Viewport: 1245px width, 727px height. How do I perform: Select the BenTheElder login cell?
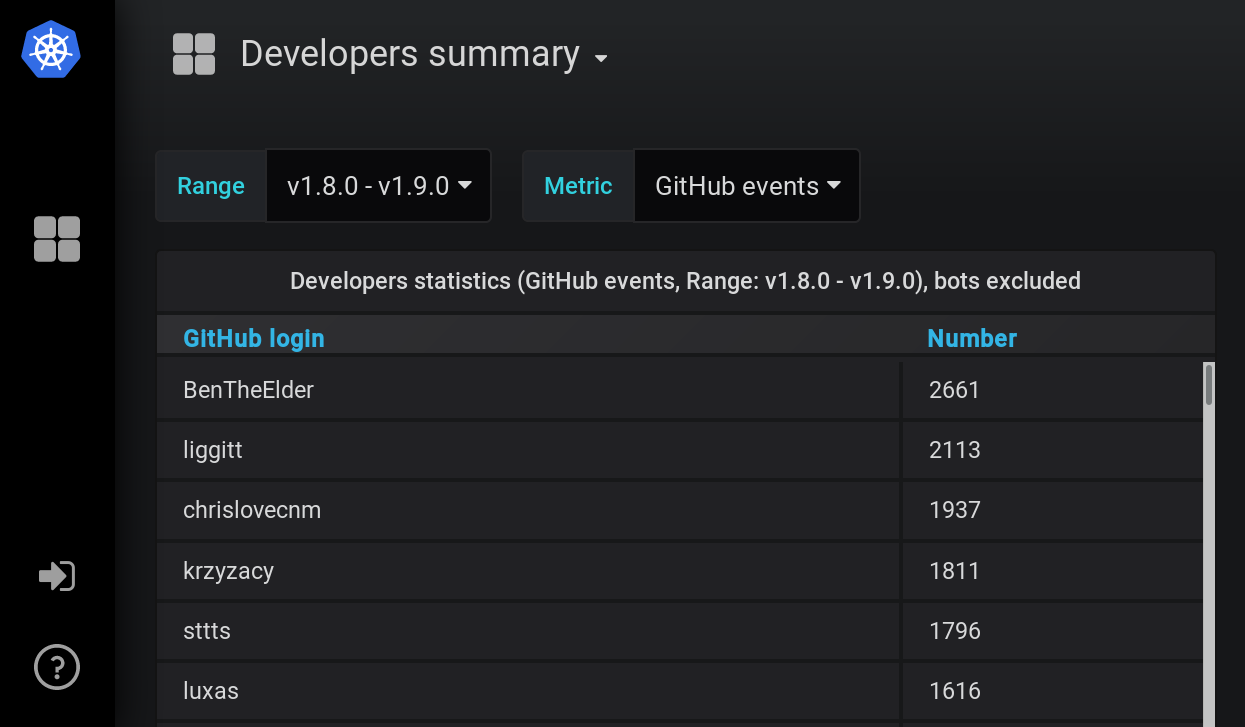pyautogui.click(x=528, y=390)
